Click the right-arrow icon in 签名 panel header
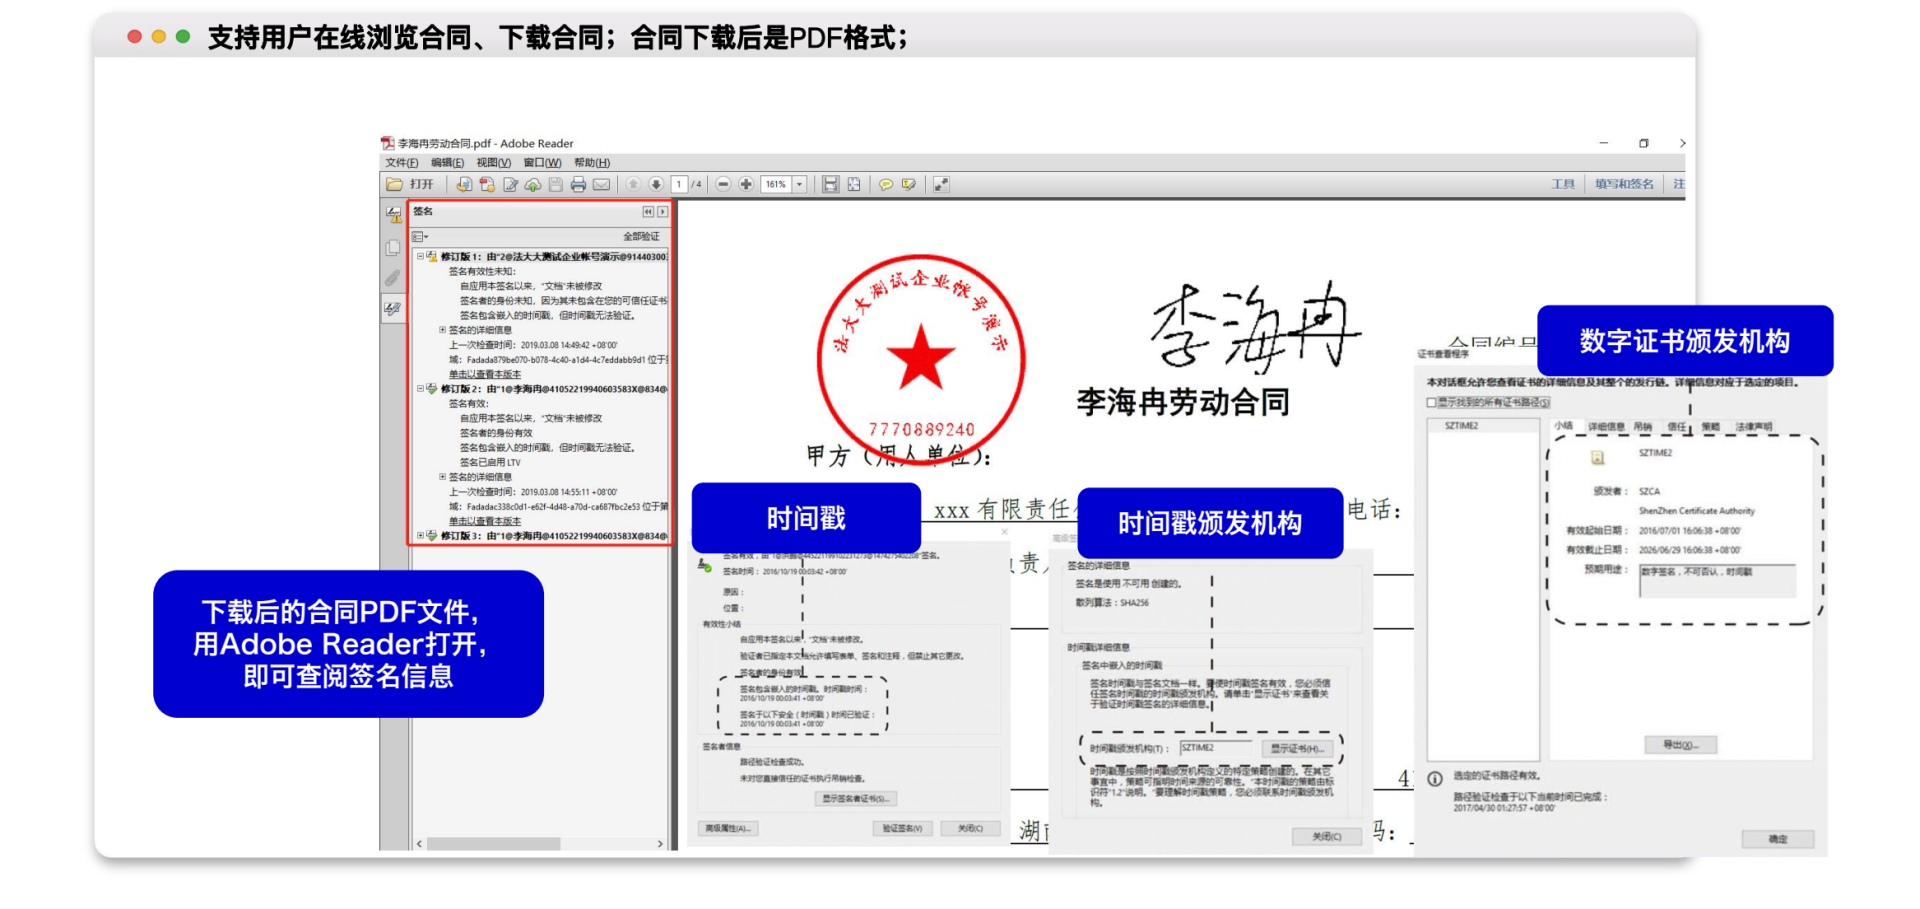1920x909 pixels. pyautogui.click(x=662, y=212)
